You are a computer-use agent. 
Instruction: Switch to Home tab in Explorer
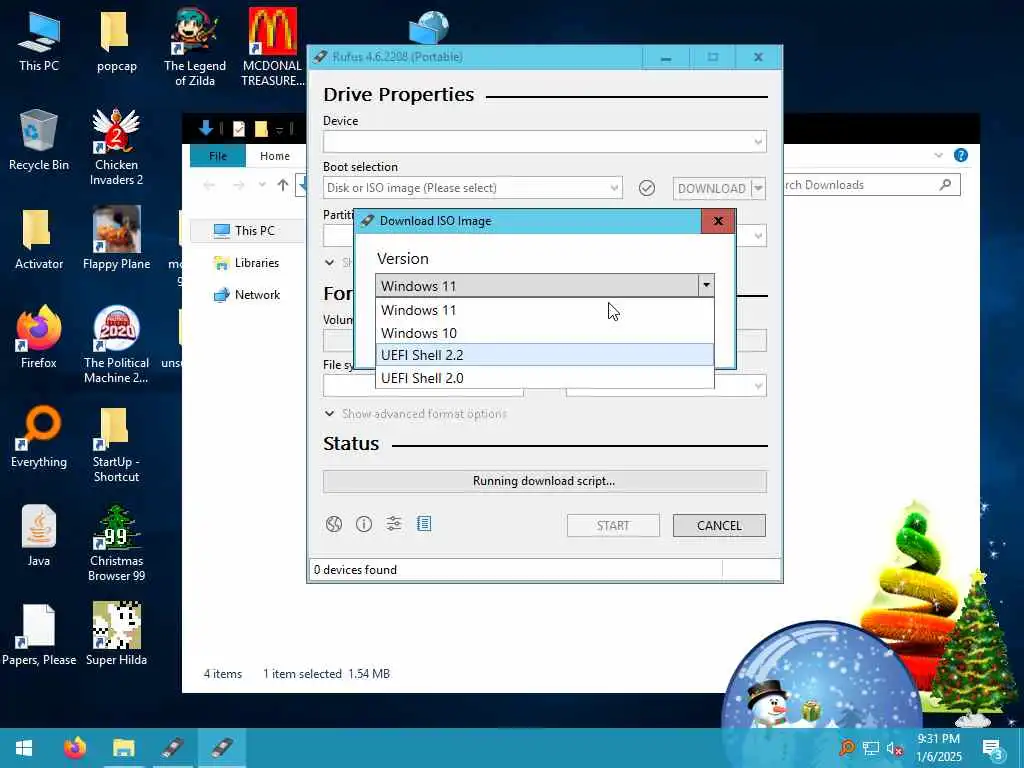274,156
